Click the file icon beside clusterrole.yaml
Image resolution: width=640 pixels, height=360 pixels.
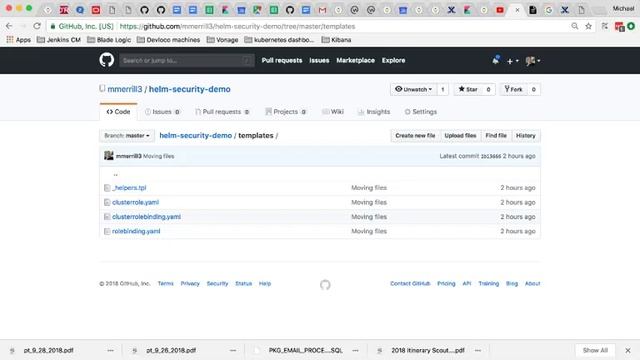107,202
